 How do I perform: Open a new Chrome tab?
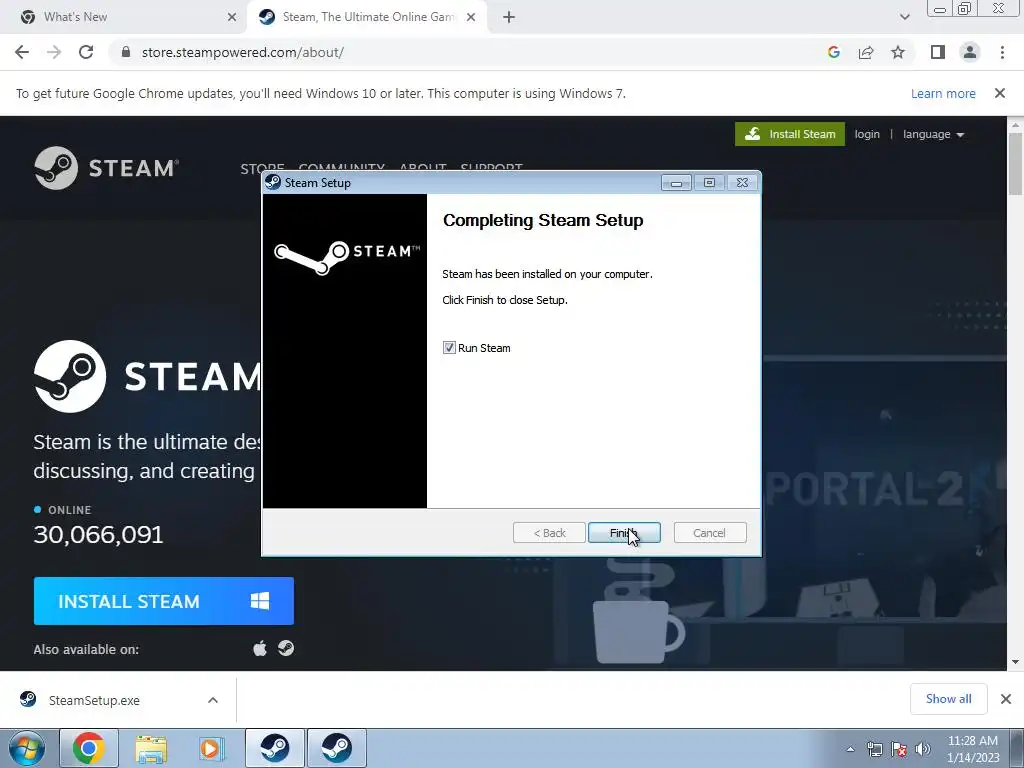tap(509, 17)
